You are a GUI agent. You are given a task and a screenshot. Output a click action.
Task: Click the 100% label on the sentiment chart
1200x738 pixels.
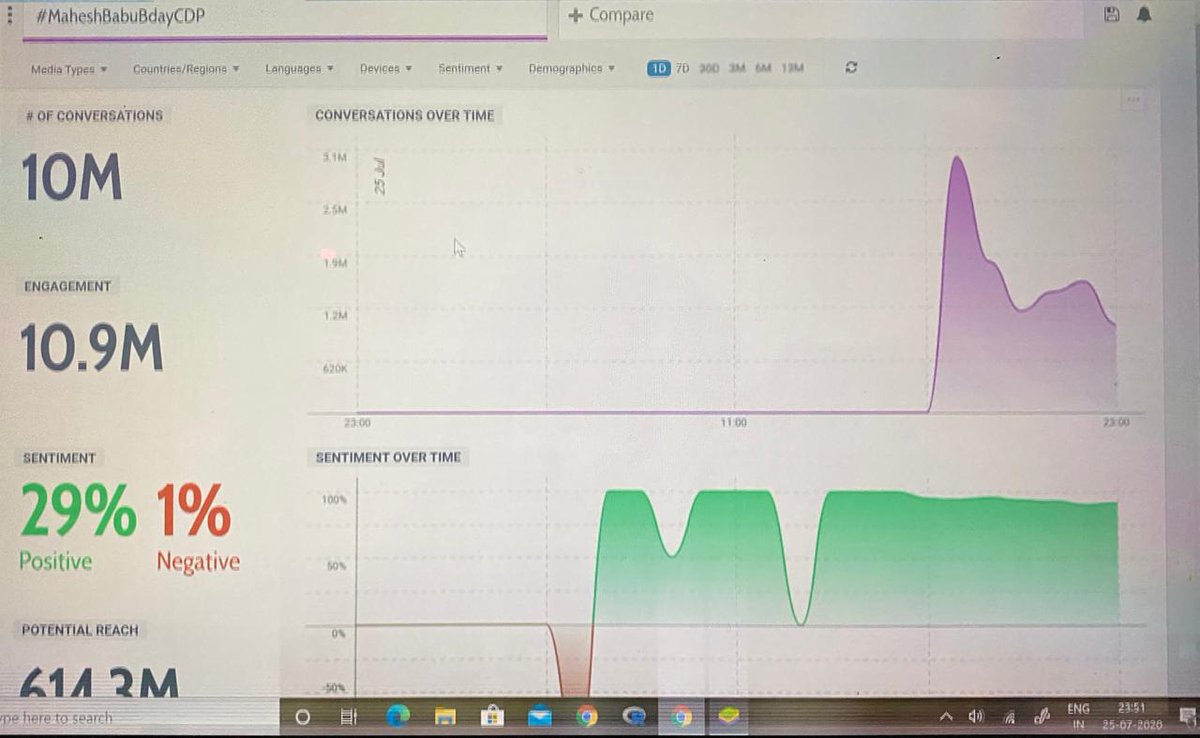332,499
